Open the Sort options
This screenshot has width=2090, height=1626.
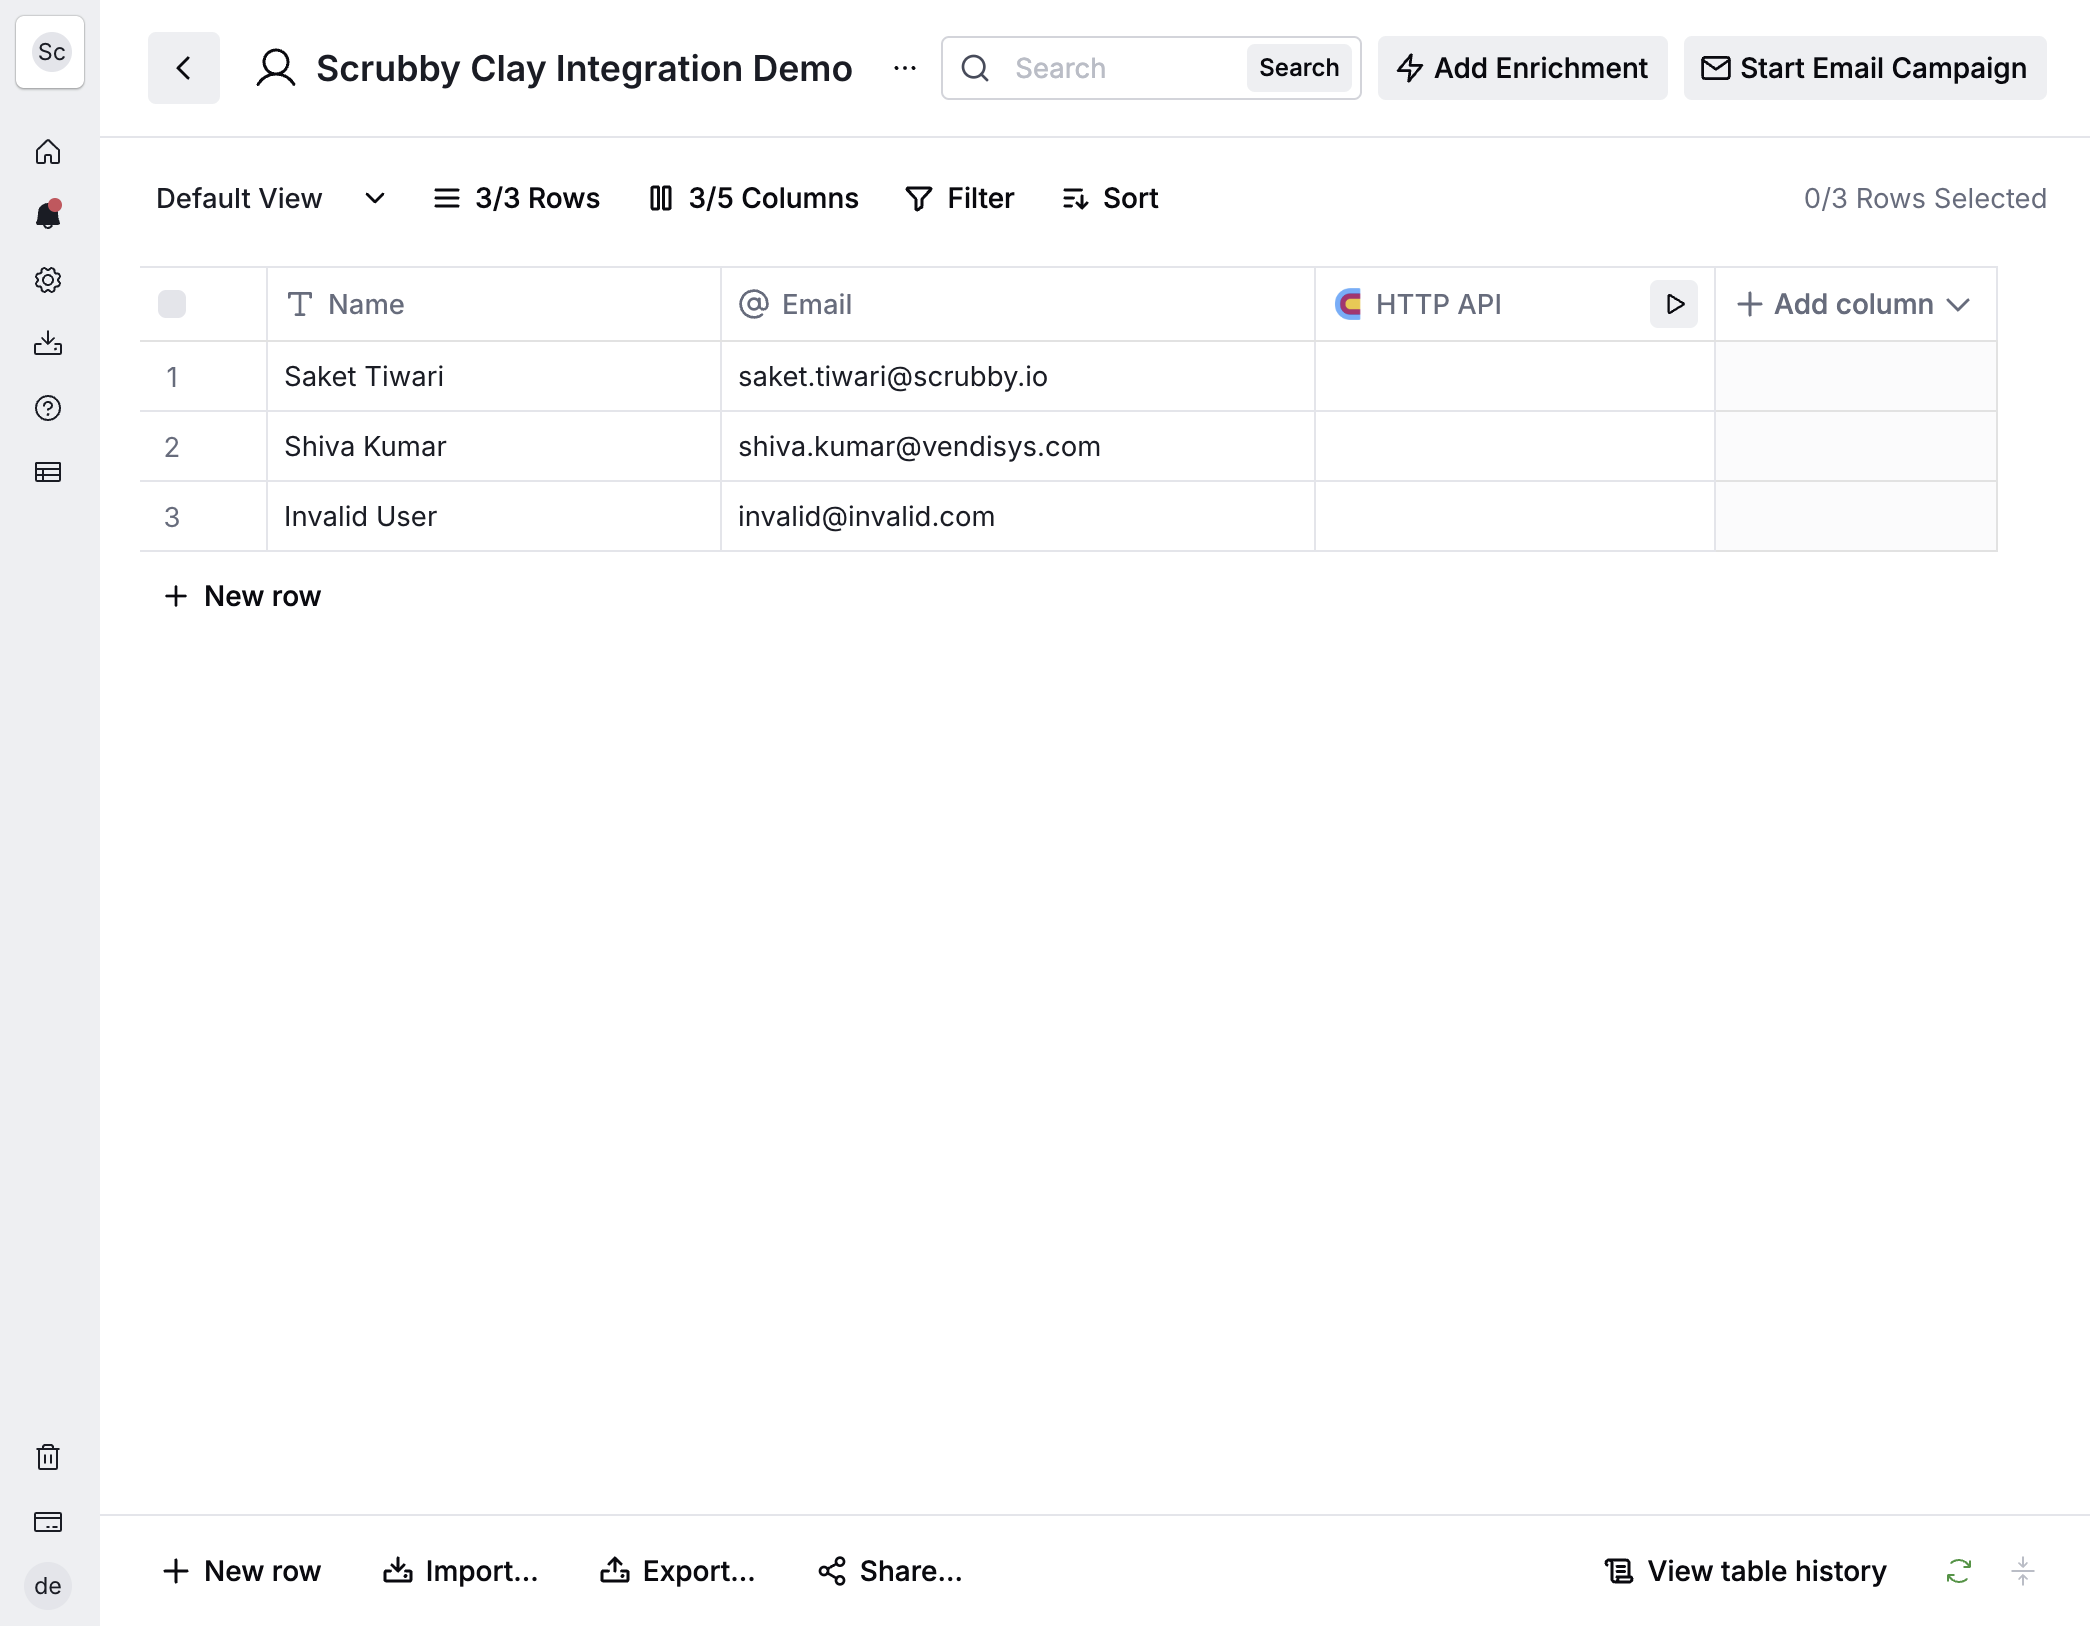1110,198
